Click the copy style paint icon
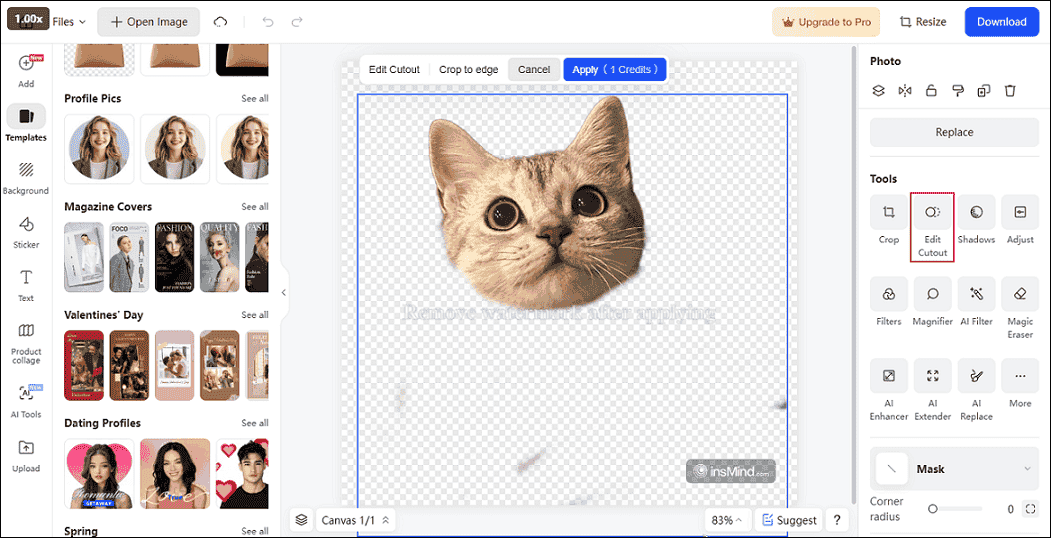Viewport: 1051px width, 538px height. coord(957,90)
